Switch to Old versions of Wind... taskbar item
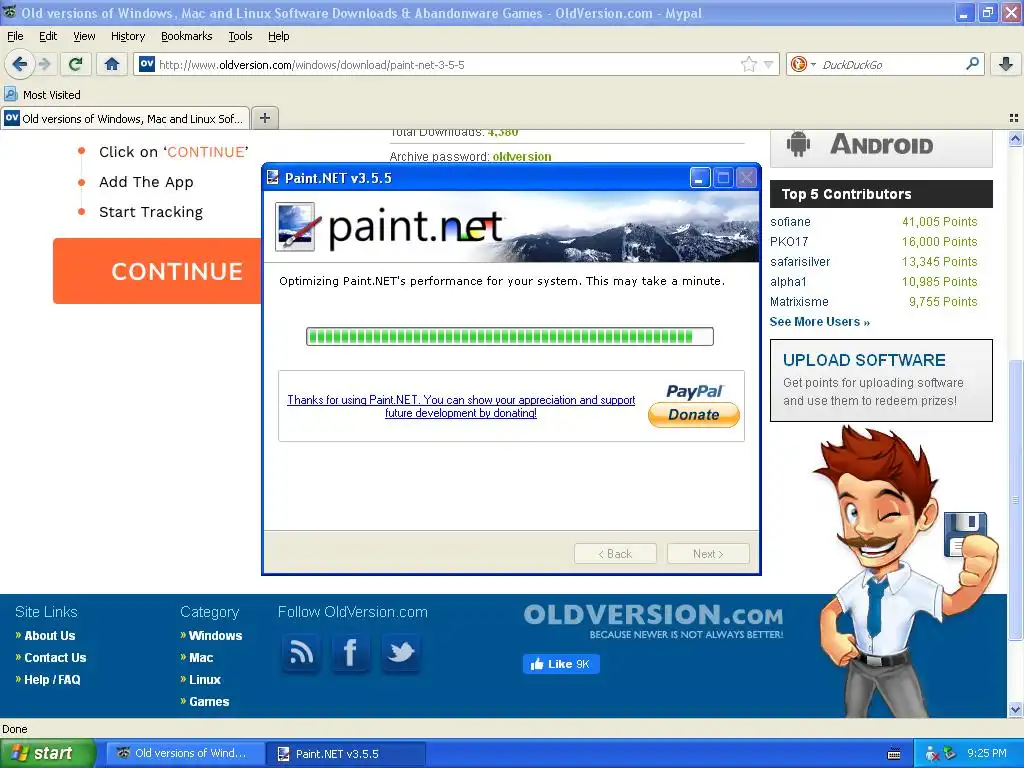This screenshot has height=768, width=1024. tap(185, 753)
